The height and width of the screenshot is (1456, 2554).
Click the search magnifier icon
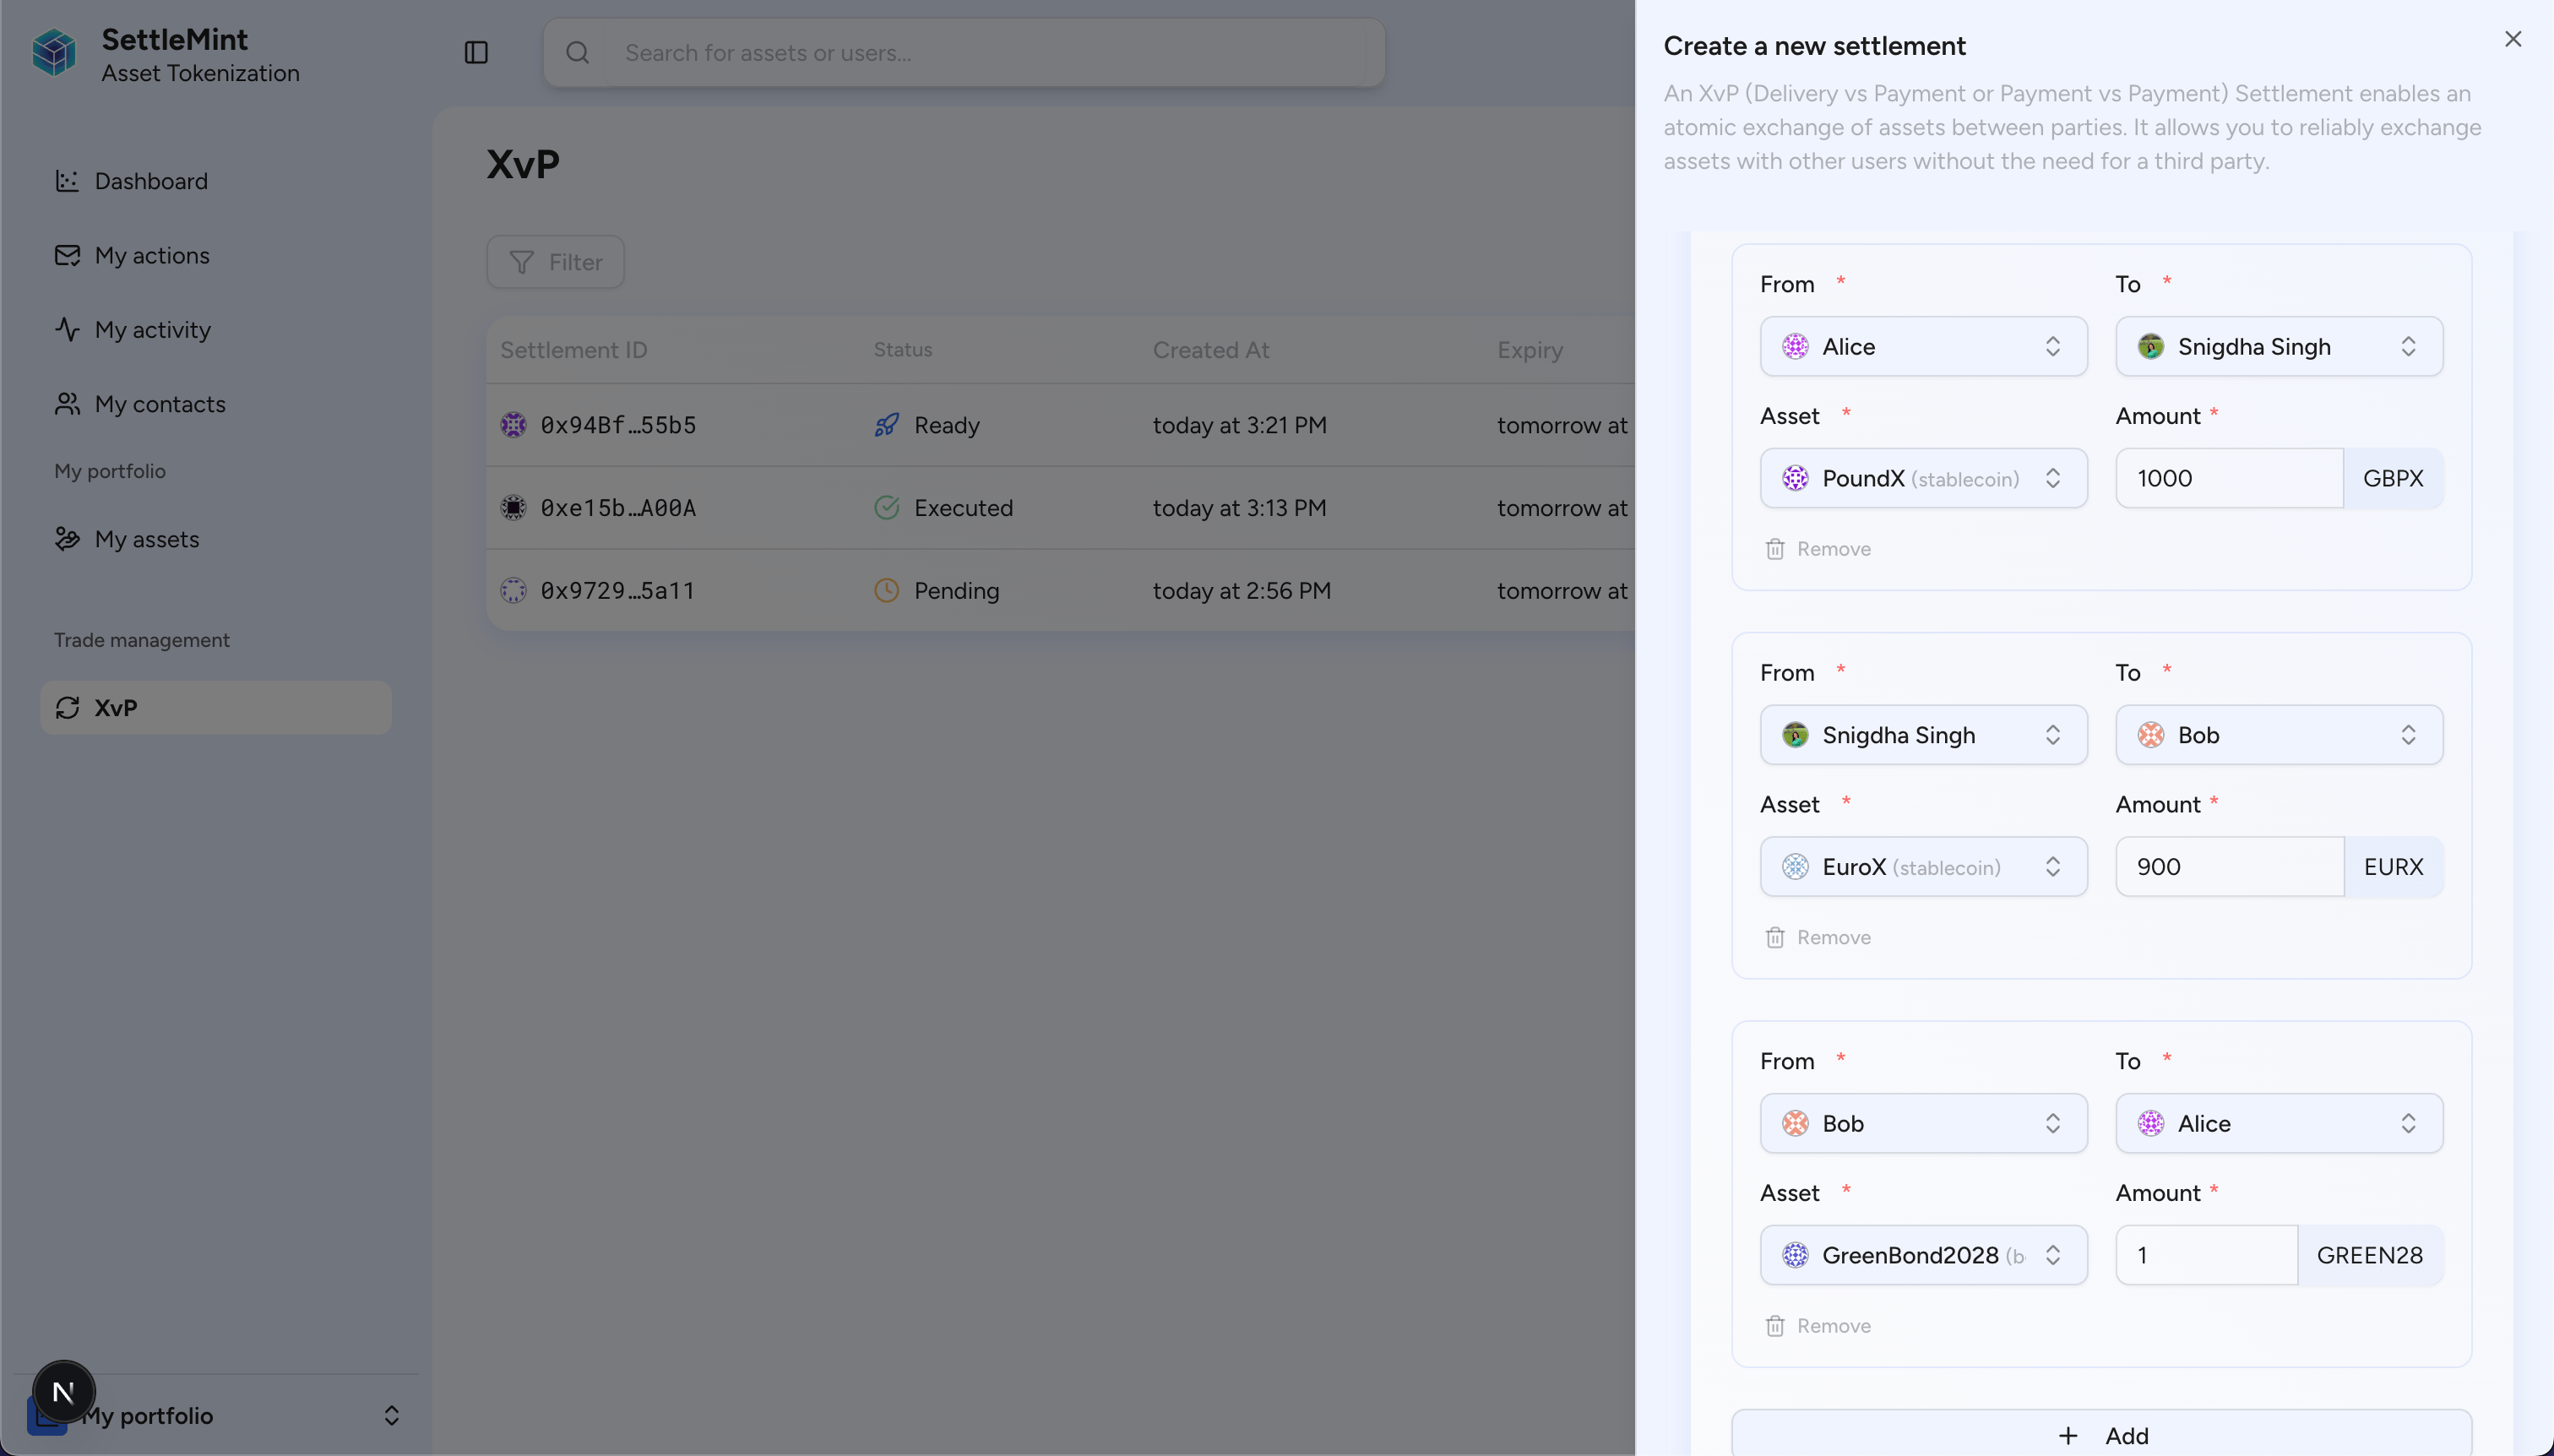(x=577, y=52)
